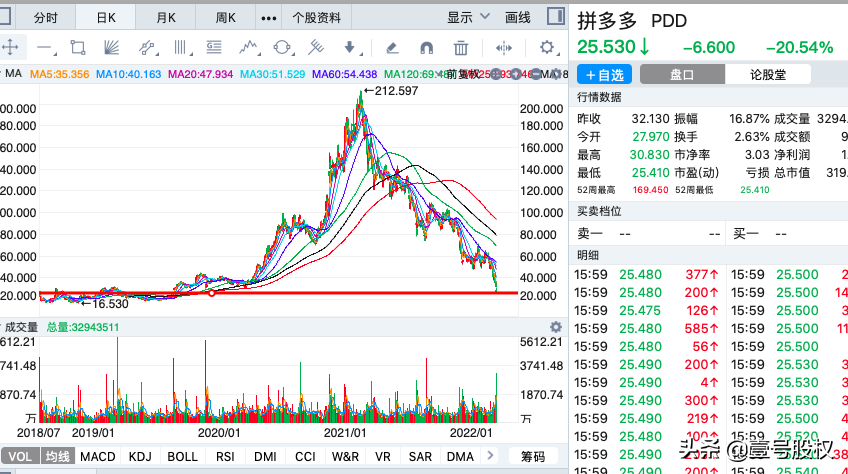Screen dimensions: 848x474
Task: Click the 212.597 high price marker
Action: (392, 91)
